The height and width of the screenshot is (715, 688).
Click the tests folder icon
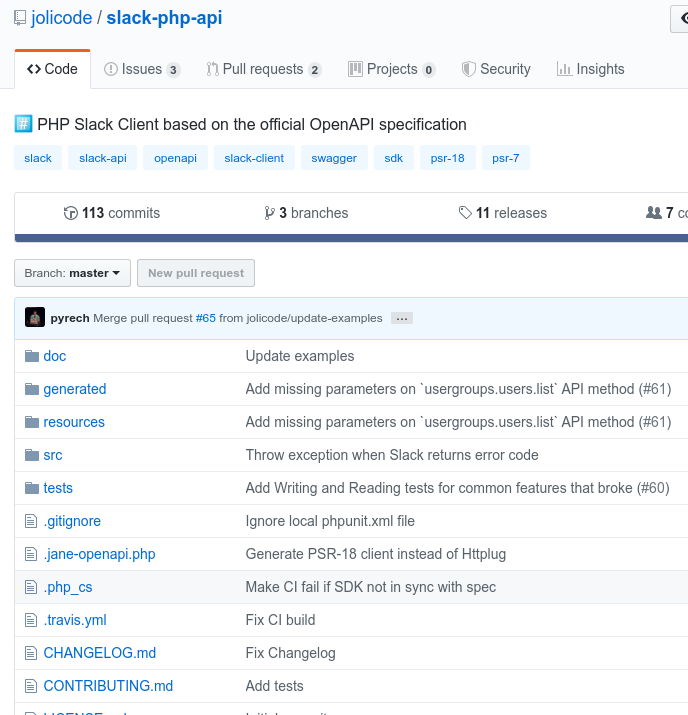[31, 488]
